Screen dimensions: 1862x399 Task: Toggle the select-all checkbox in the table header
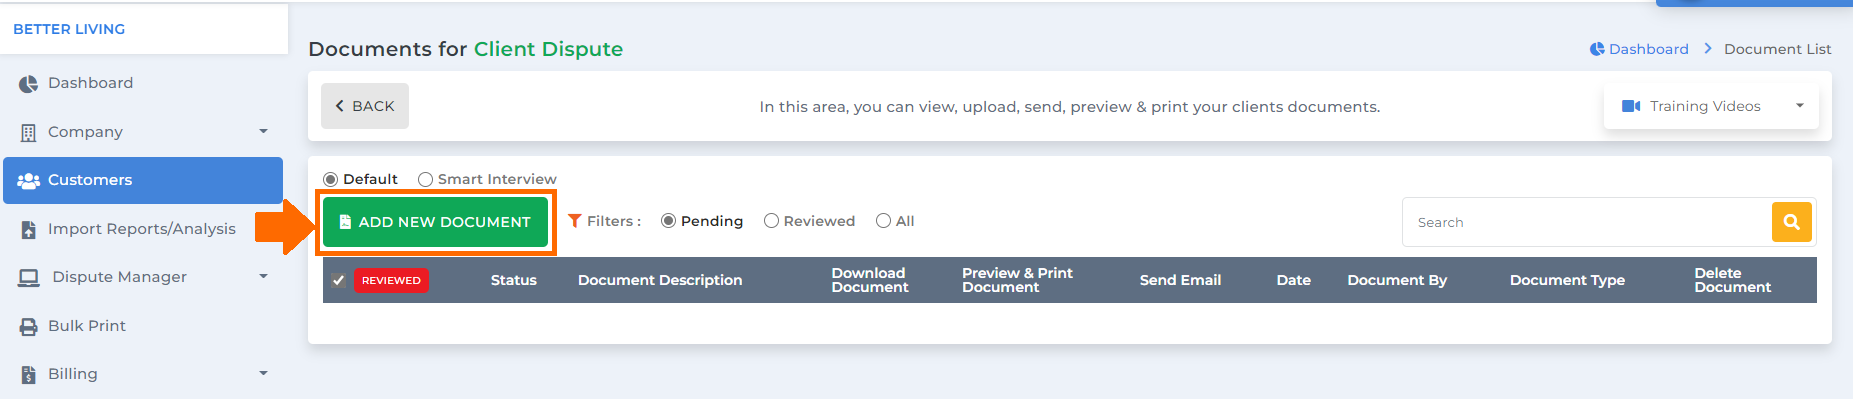[x=338, y=280]
